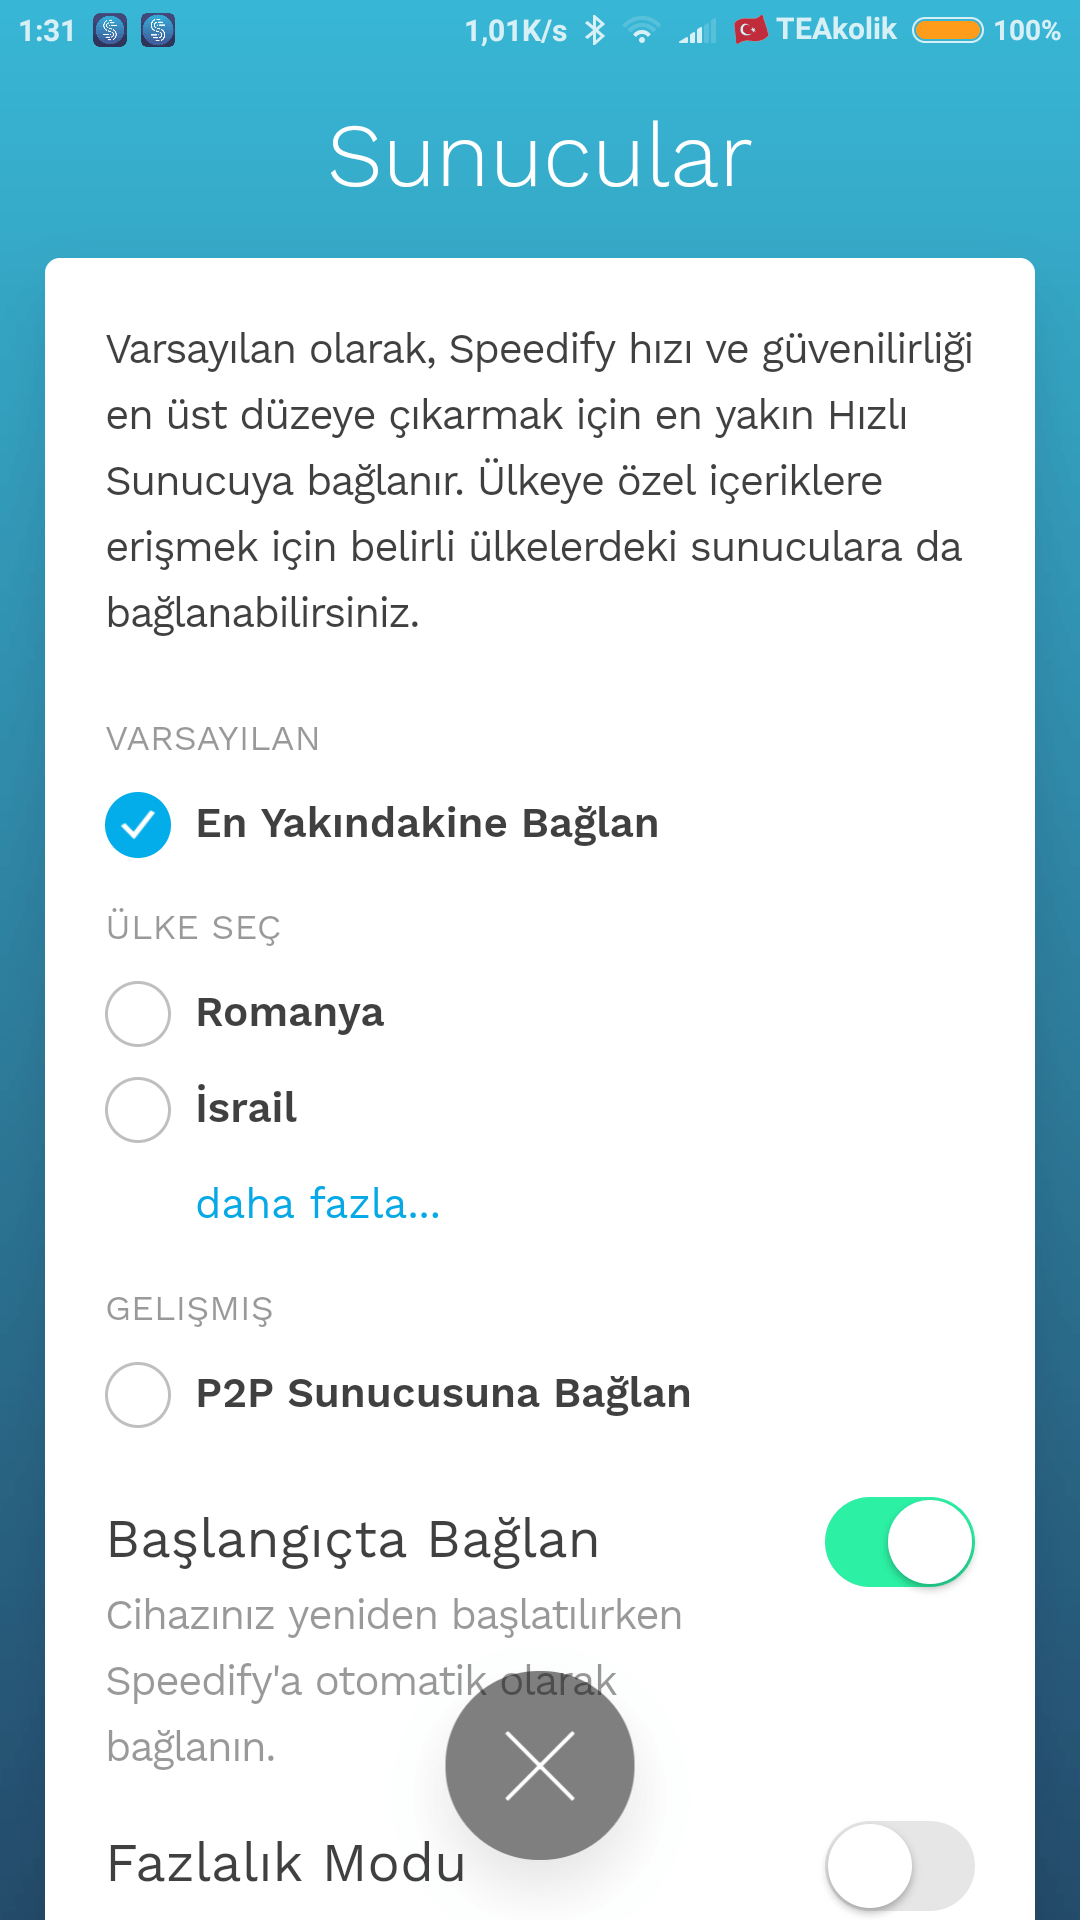The width and height of the screenshot is (1080, 1920).
Task: Enable the Fazlalık Modu switch
Action: (x=899, y=1865)
